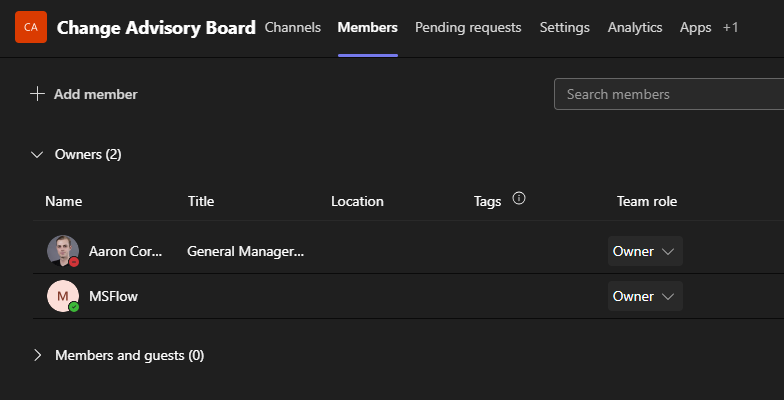The height and width of the screenshot is (400, 784).
Task: Click the MSFlow avatar icon
Action: click(x=61, y=296)
